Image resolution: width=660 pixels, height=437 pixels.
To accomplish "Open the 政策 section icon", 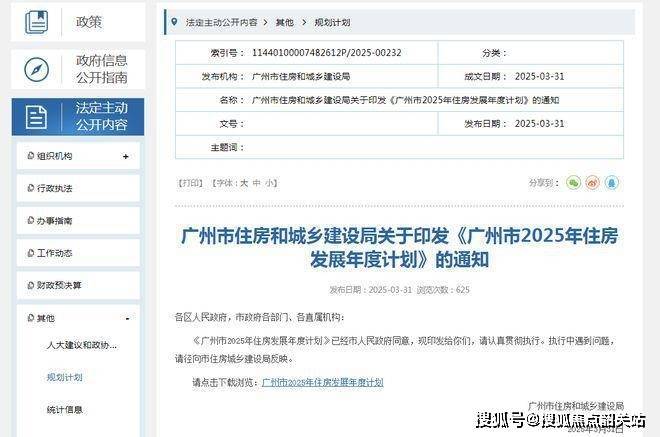I will pyautogui.click(x=37, y=22).
